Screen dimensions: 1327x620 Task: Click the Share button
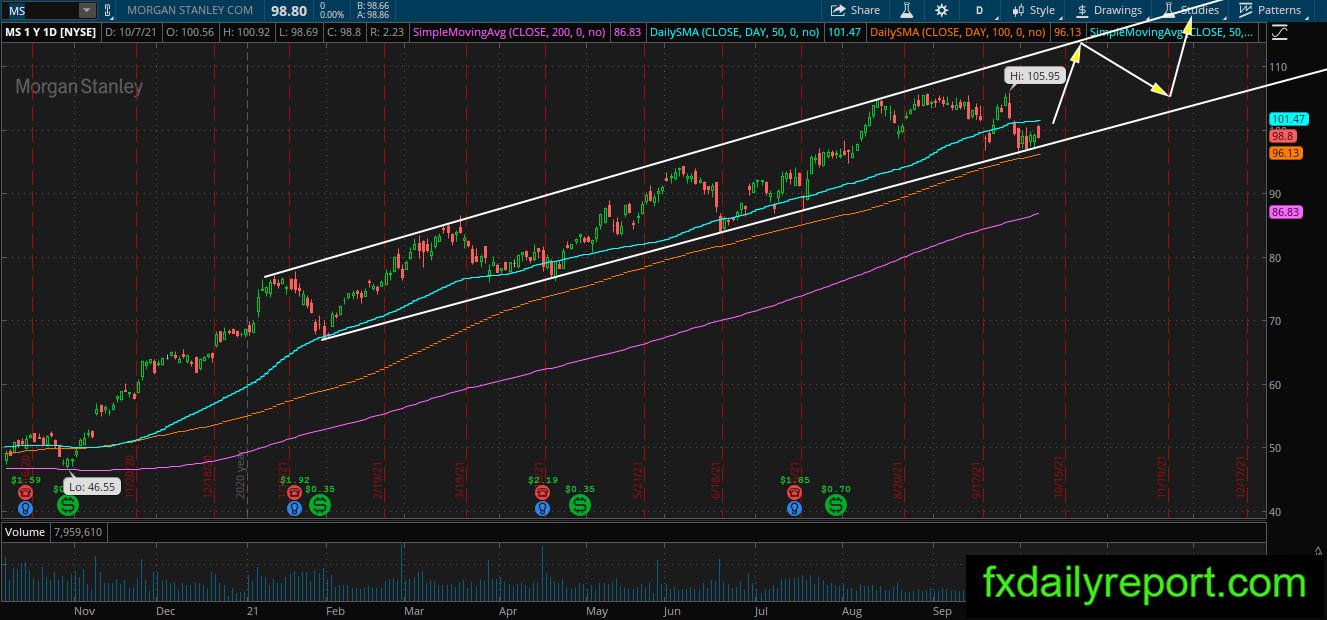point(854,10)
